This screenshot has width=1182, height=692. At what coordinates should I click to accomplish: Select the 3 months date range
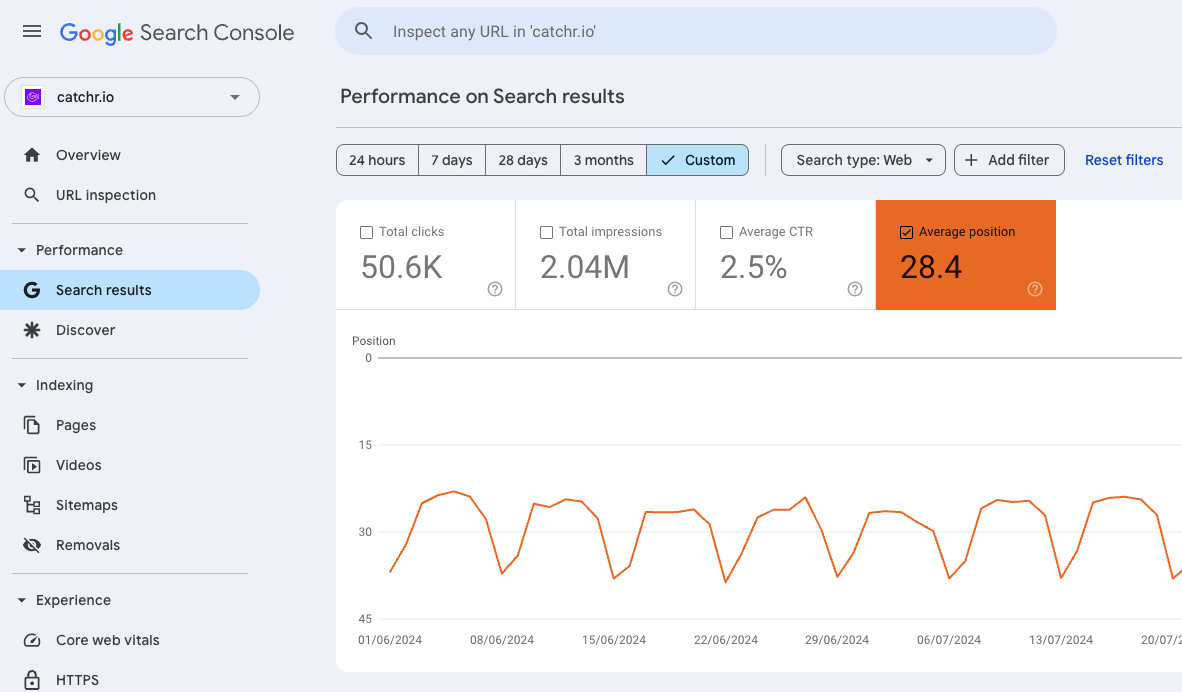tap(603, 160)
